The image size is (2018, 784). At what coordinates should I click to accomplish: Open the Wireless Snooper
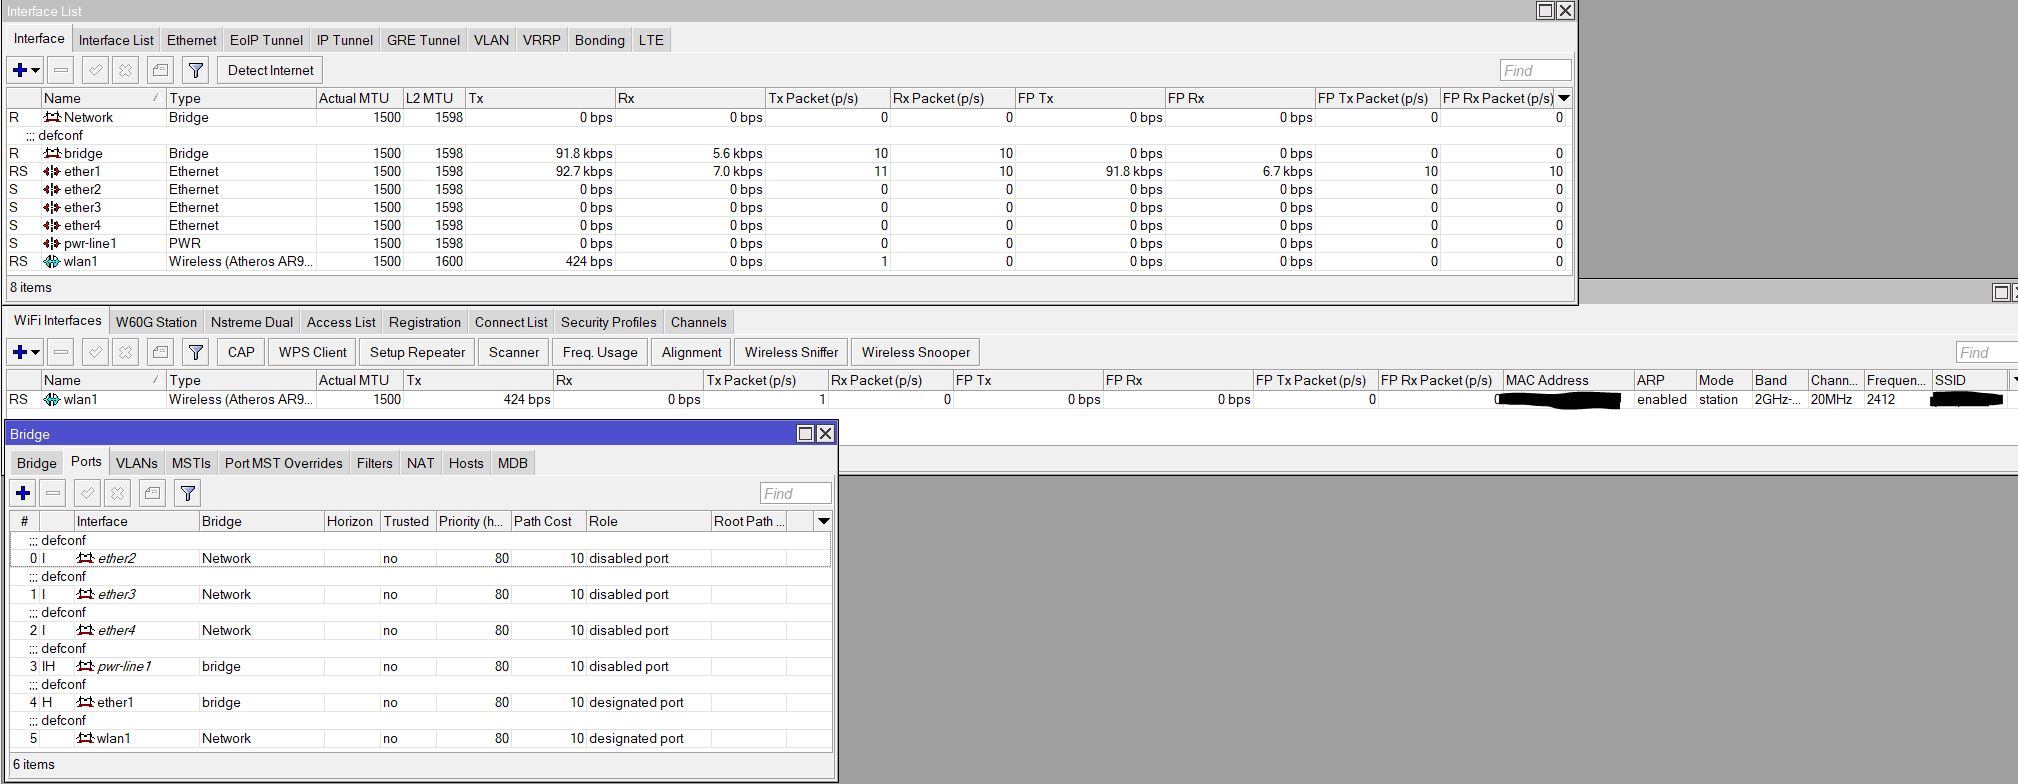916,352
